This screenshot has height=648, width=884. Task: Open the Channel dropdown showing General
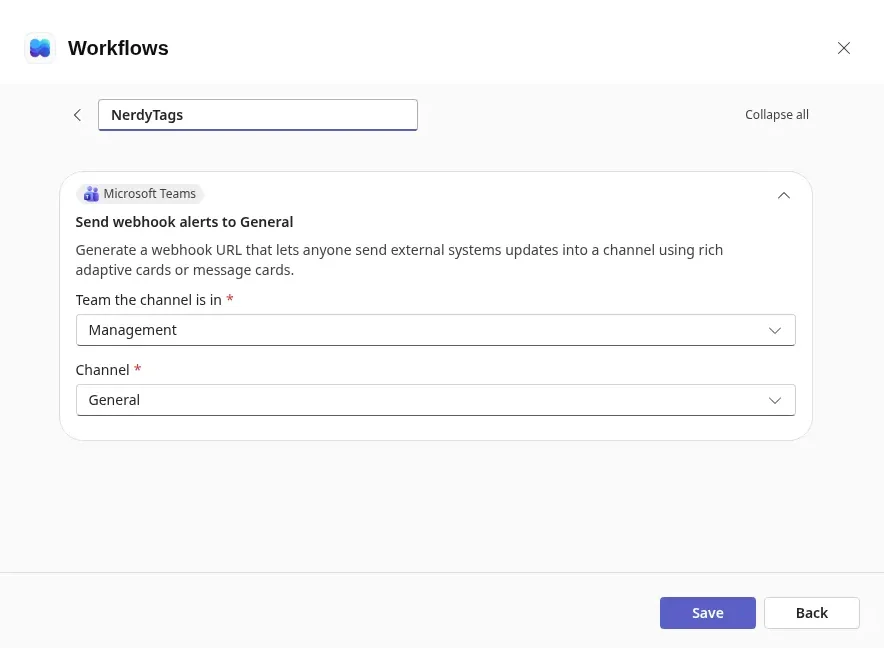point(435,400)
